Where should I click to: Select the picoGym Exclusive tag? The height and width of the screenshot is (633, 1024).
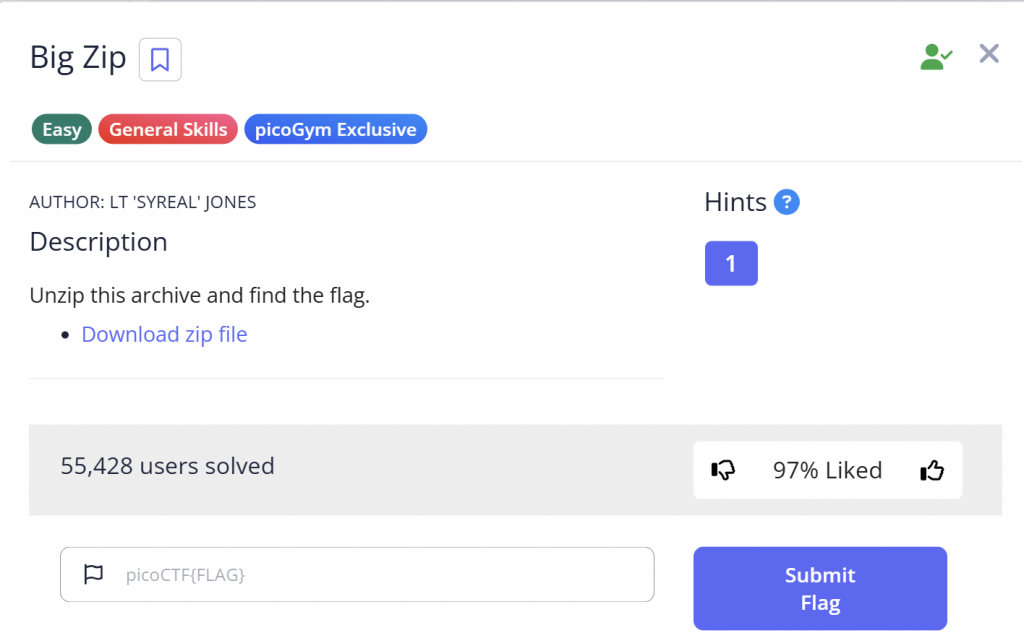335,130
